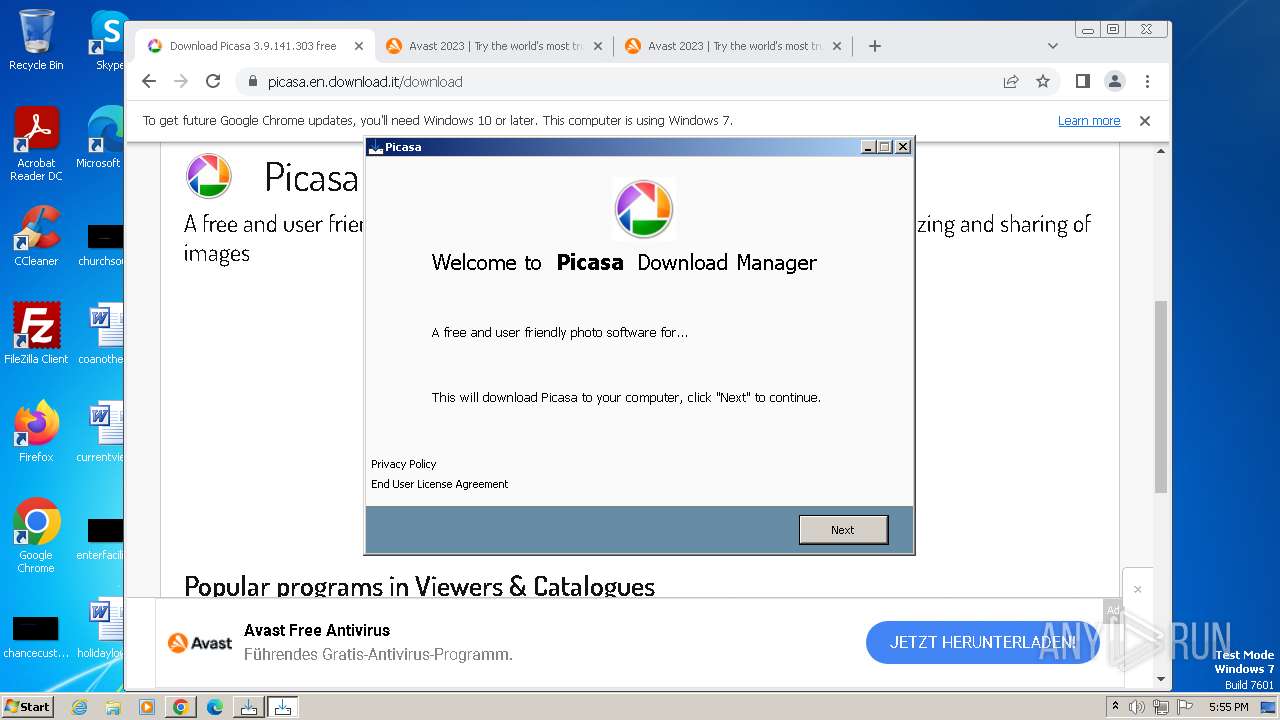Toggle the Chrome side panel icon

tap(1082, 81)
